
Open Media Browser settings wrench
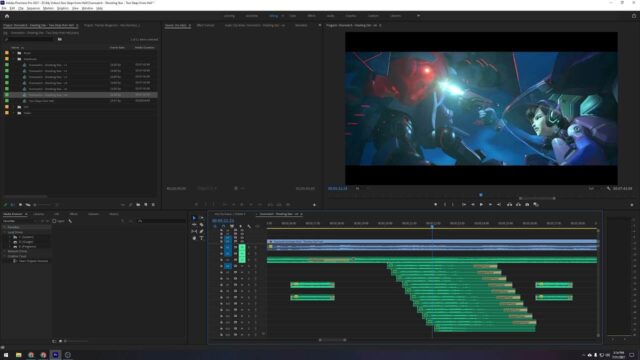70,221
